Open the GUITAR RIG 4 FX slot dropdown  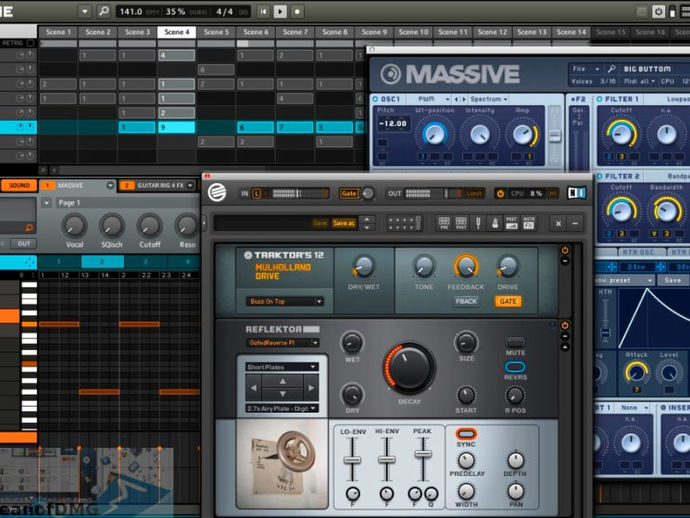[190, 186]
